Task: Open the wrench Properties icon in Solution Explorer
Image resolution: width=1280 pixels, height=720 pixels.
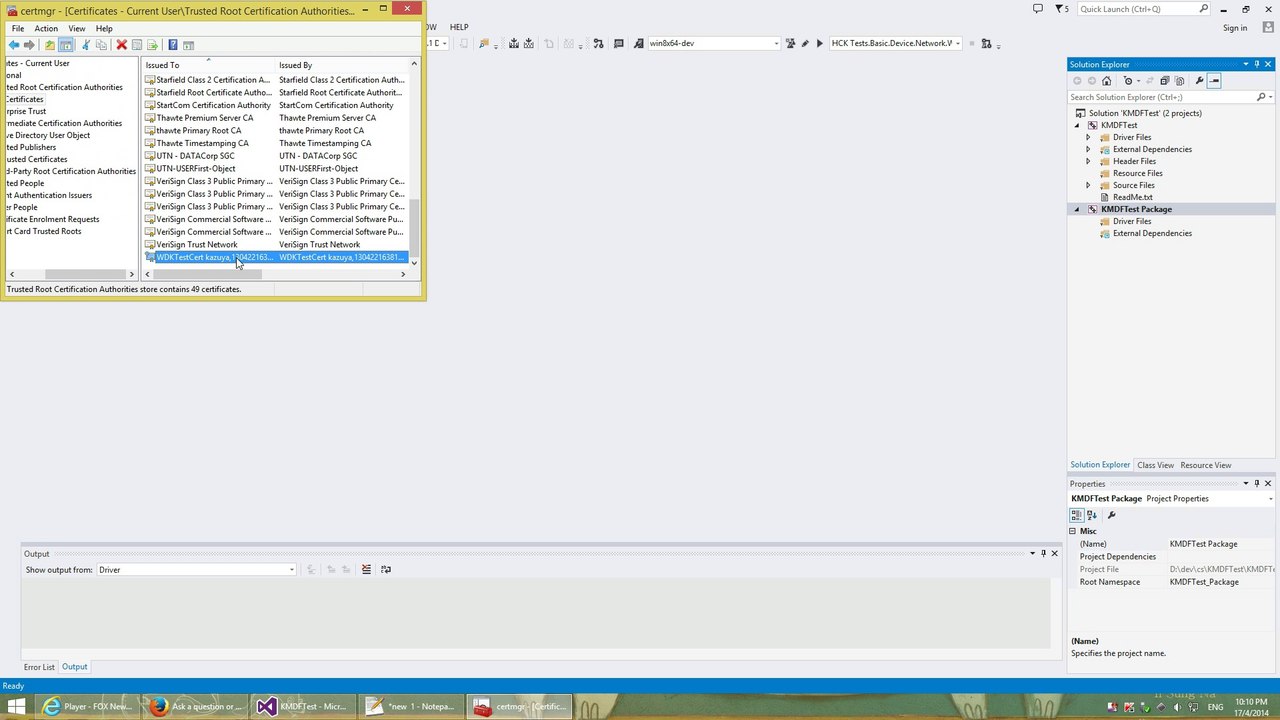Action: point(1199,81)
